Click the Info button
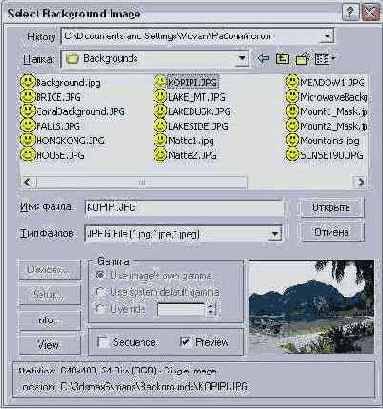The height and width of the screenshot is (409, 383). [x=49, y=320]
